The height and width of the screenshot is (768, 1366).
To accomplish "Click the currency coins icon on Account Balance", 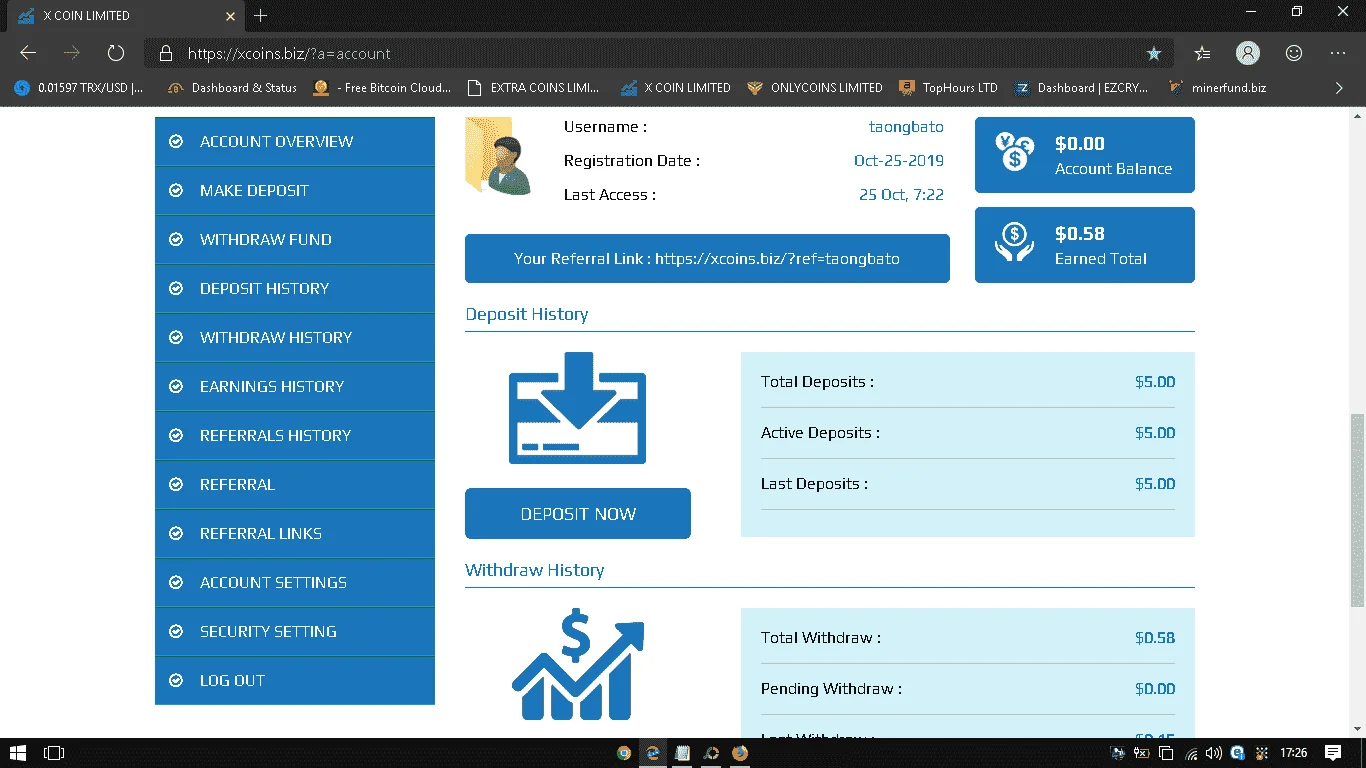I will point(1014,152).
